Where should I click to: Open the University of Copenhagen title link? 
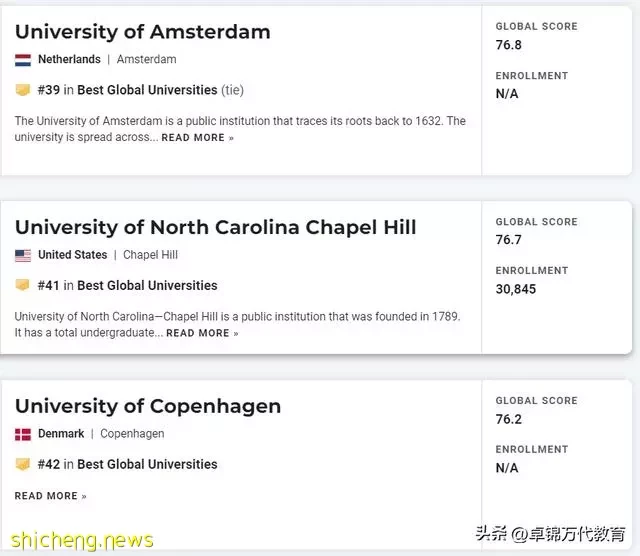(x=148, y=406)
